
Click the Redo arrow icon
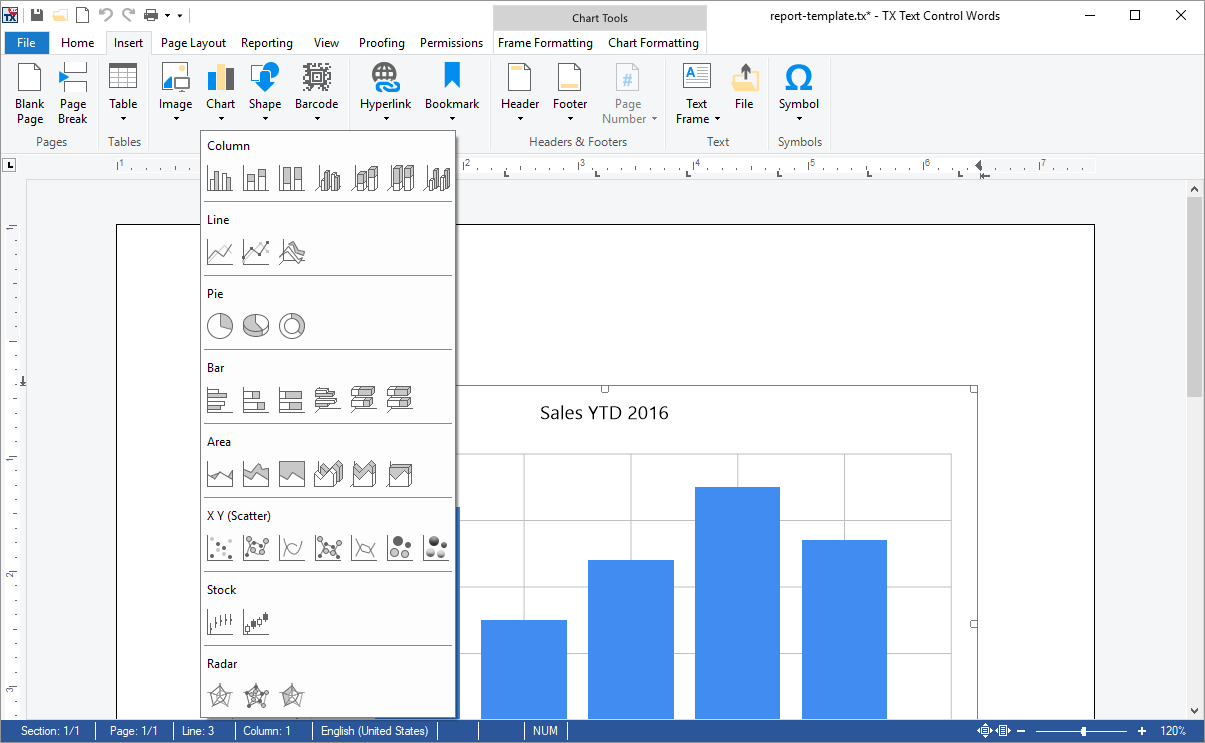click(128, 15)
